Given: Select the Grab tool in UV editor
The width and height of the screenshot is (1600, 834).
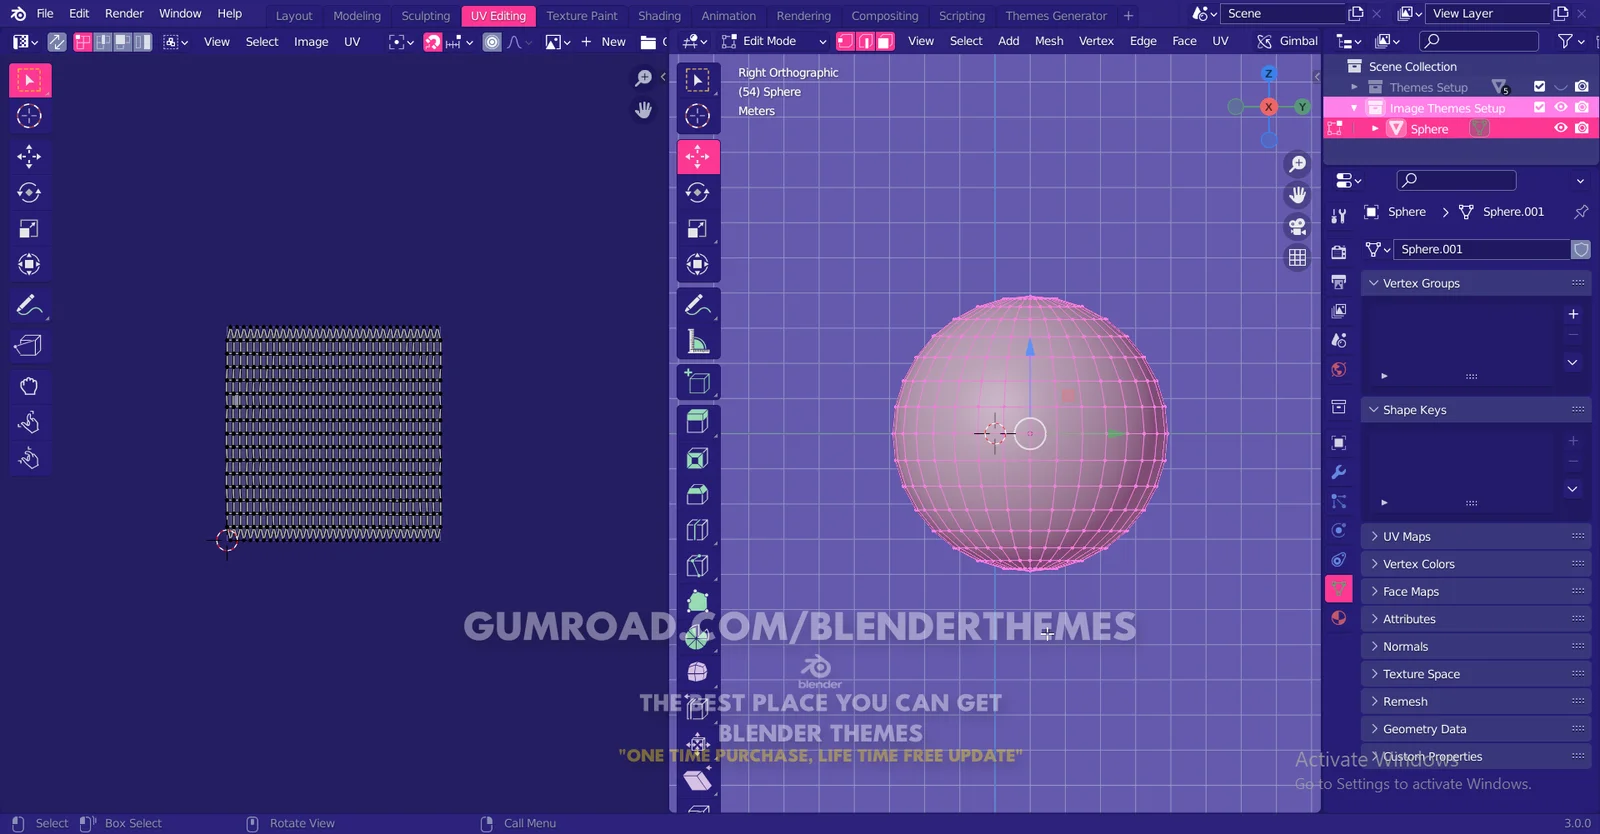Looking at the screenshot, I should click(x=30, y=386).
